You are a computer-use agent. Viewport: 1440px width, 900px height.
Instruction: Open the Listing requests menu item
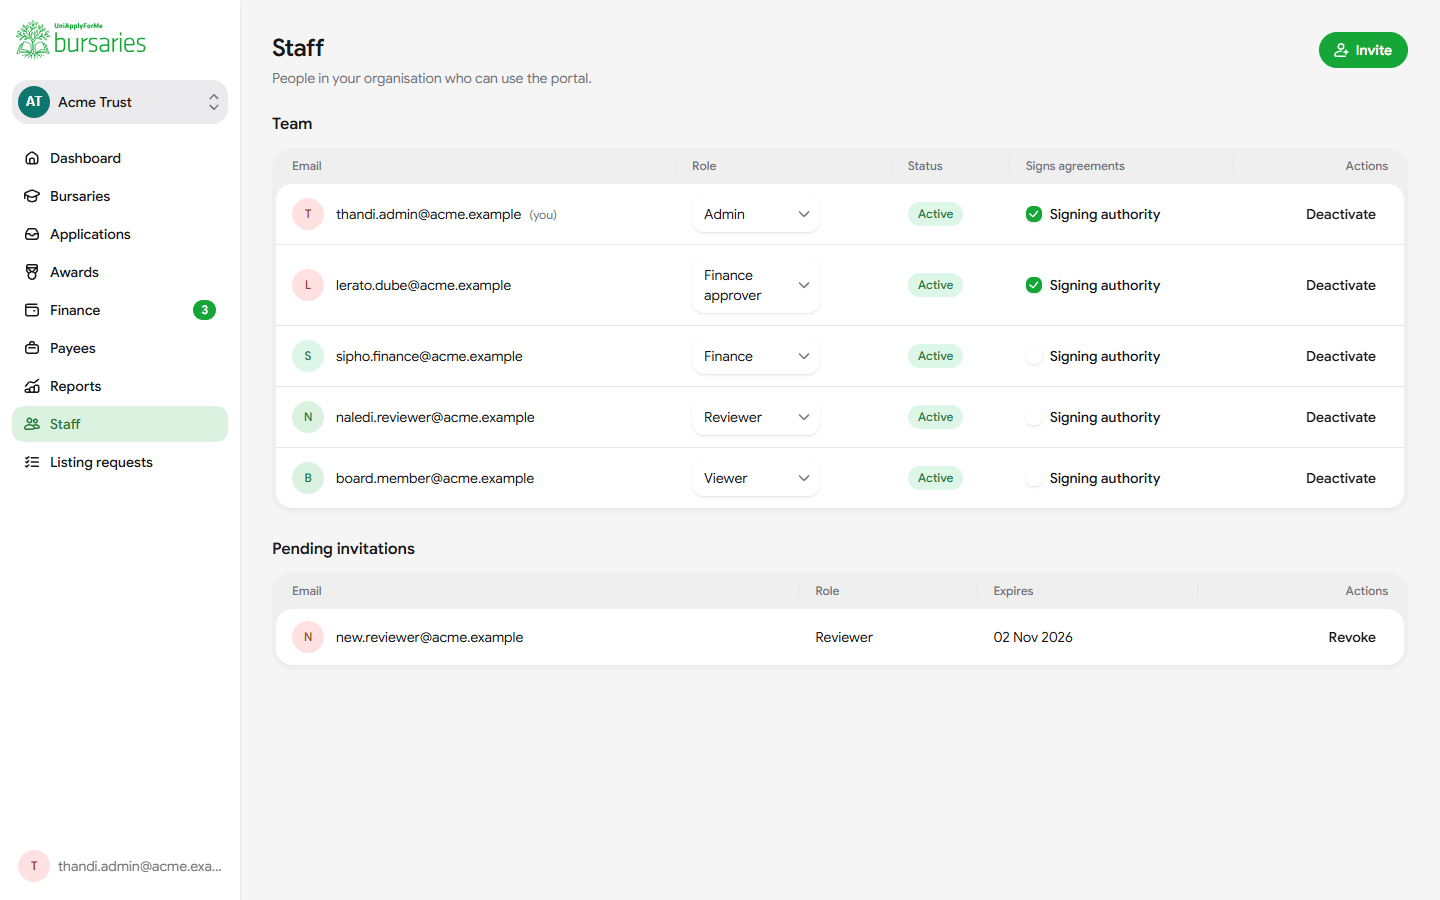[120, 462]
